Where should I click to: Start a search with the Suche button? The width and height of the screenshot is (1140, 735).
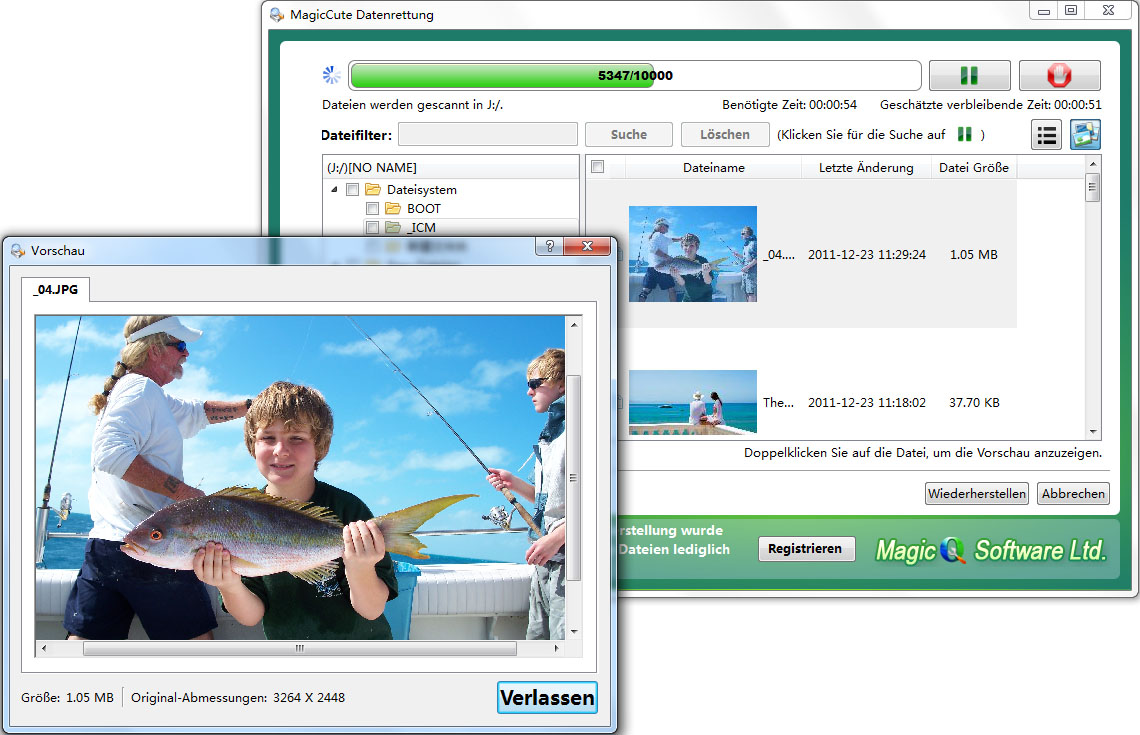click(628, 134)
